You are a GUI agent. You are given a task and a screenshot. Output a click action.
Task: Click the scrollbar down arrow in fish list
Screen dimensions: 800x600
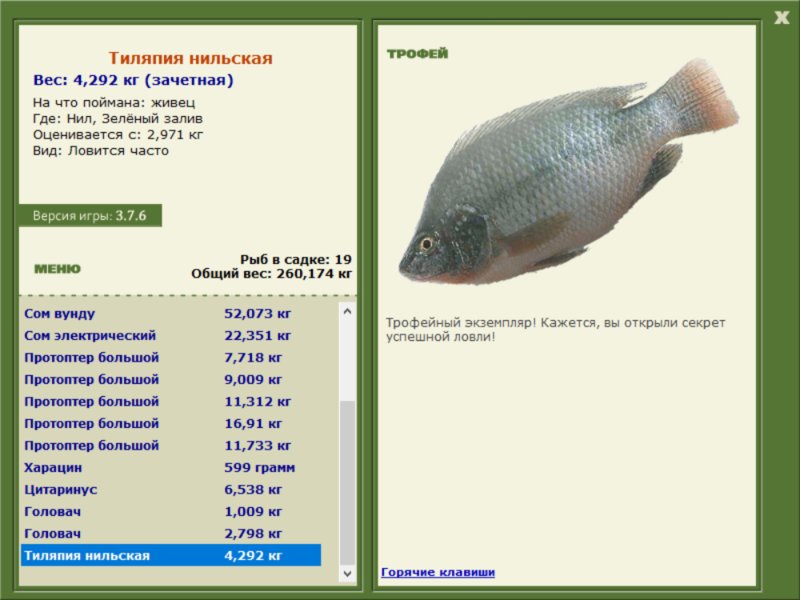click(x=347, y=574)
